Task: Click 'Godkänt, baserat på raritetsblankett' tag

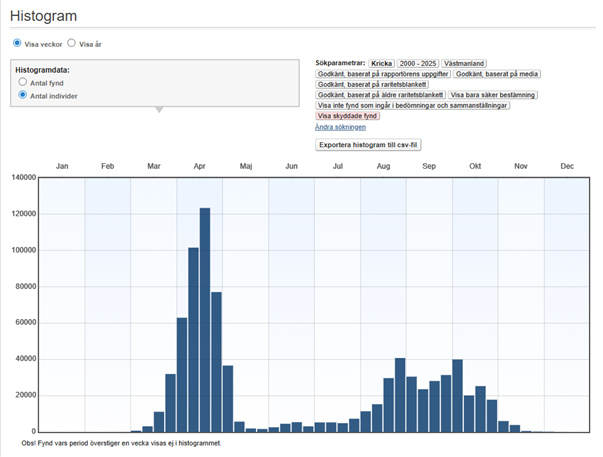Action: [x=372, y=84]
